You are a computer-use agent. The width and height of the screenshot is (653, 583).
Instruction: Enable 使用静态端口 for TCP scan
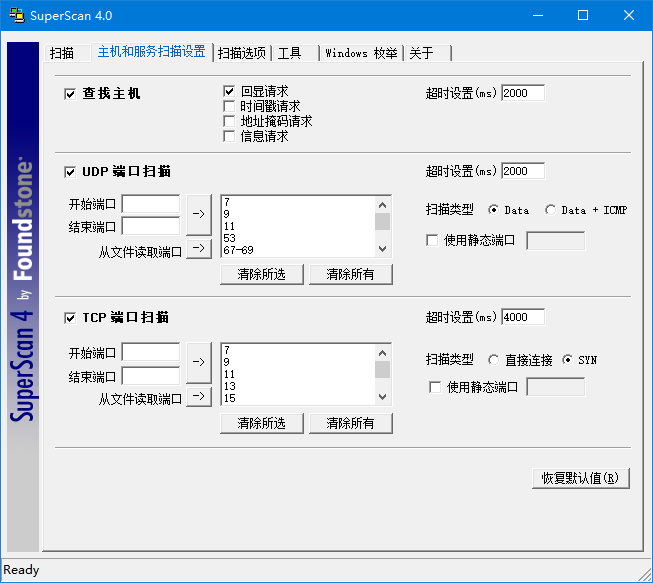point(435,387)
